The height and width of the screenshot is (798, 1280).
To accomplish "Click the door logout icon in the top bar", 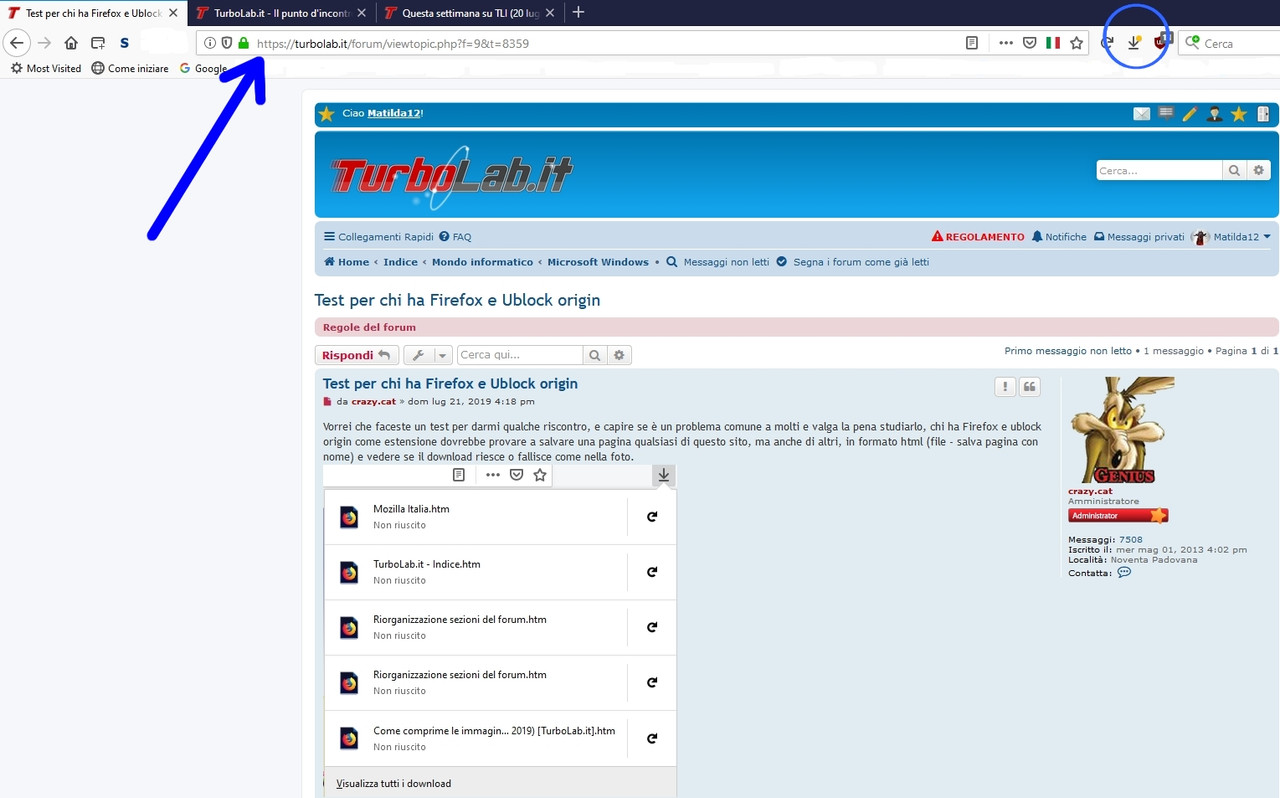I will pyautogui.click(x=1263, y=114).
